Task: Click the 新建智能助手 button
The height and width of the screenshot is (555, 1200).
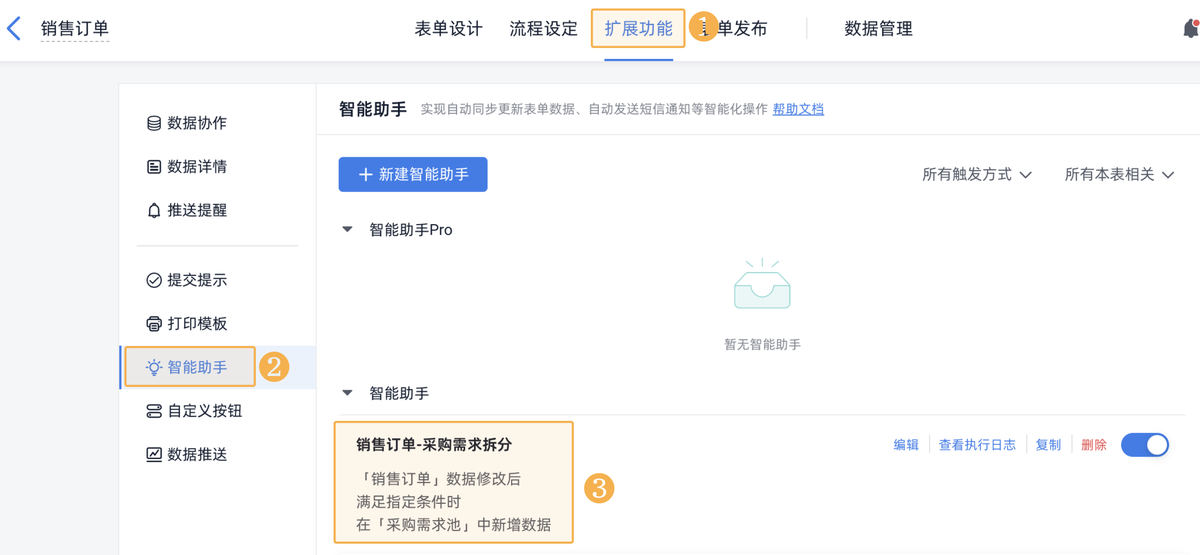Action: point(413,174)
